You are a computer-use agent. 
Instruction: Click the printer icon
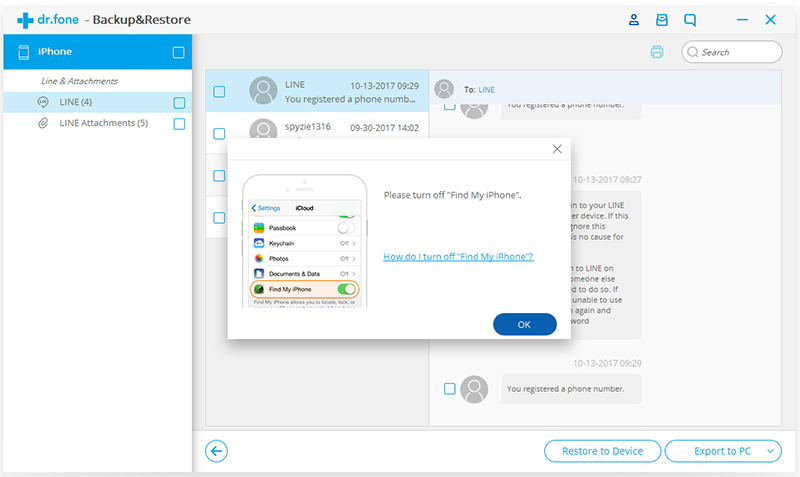tap(657, 52)
